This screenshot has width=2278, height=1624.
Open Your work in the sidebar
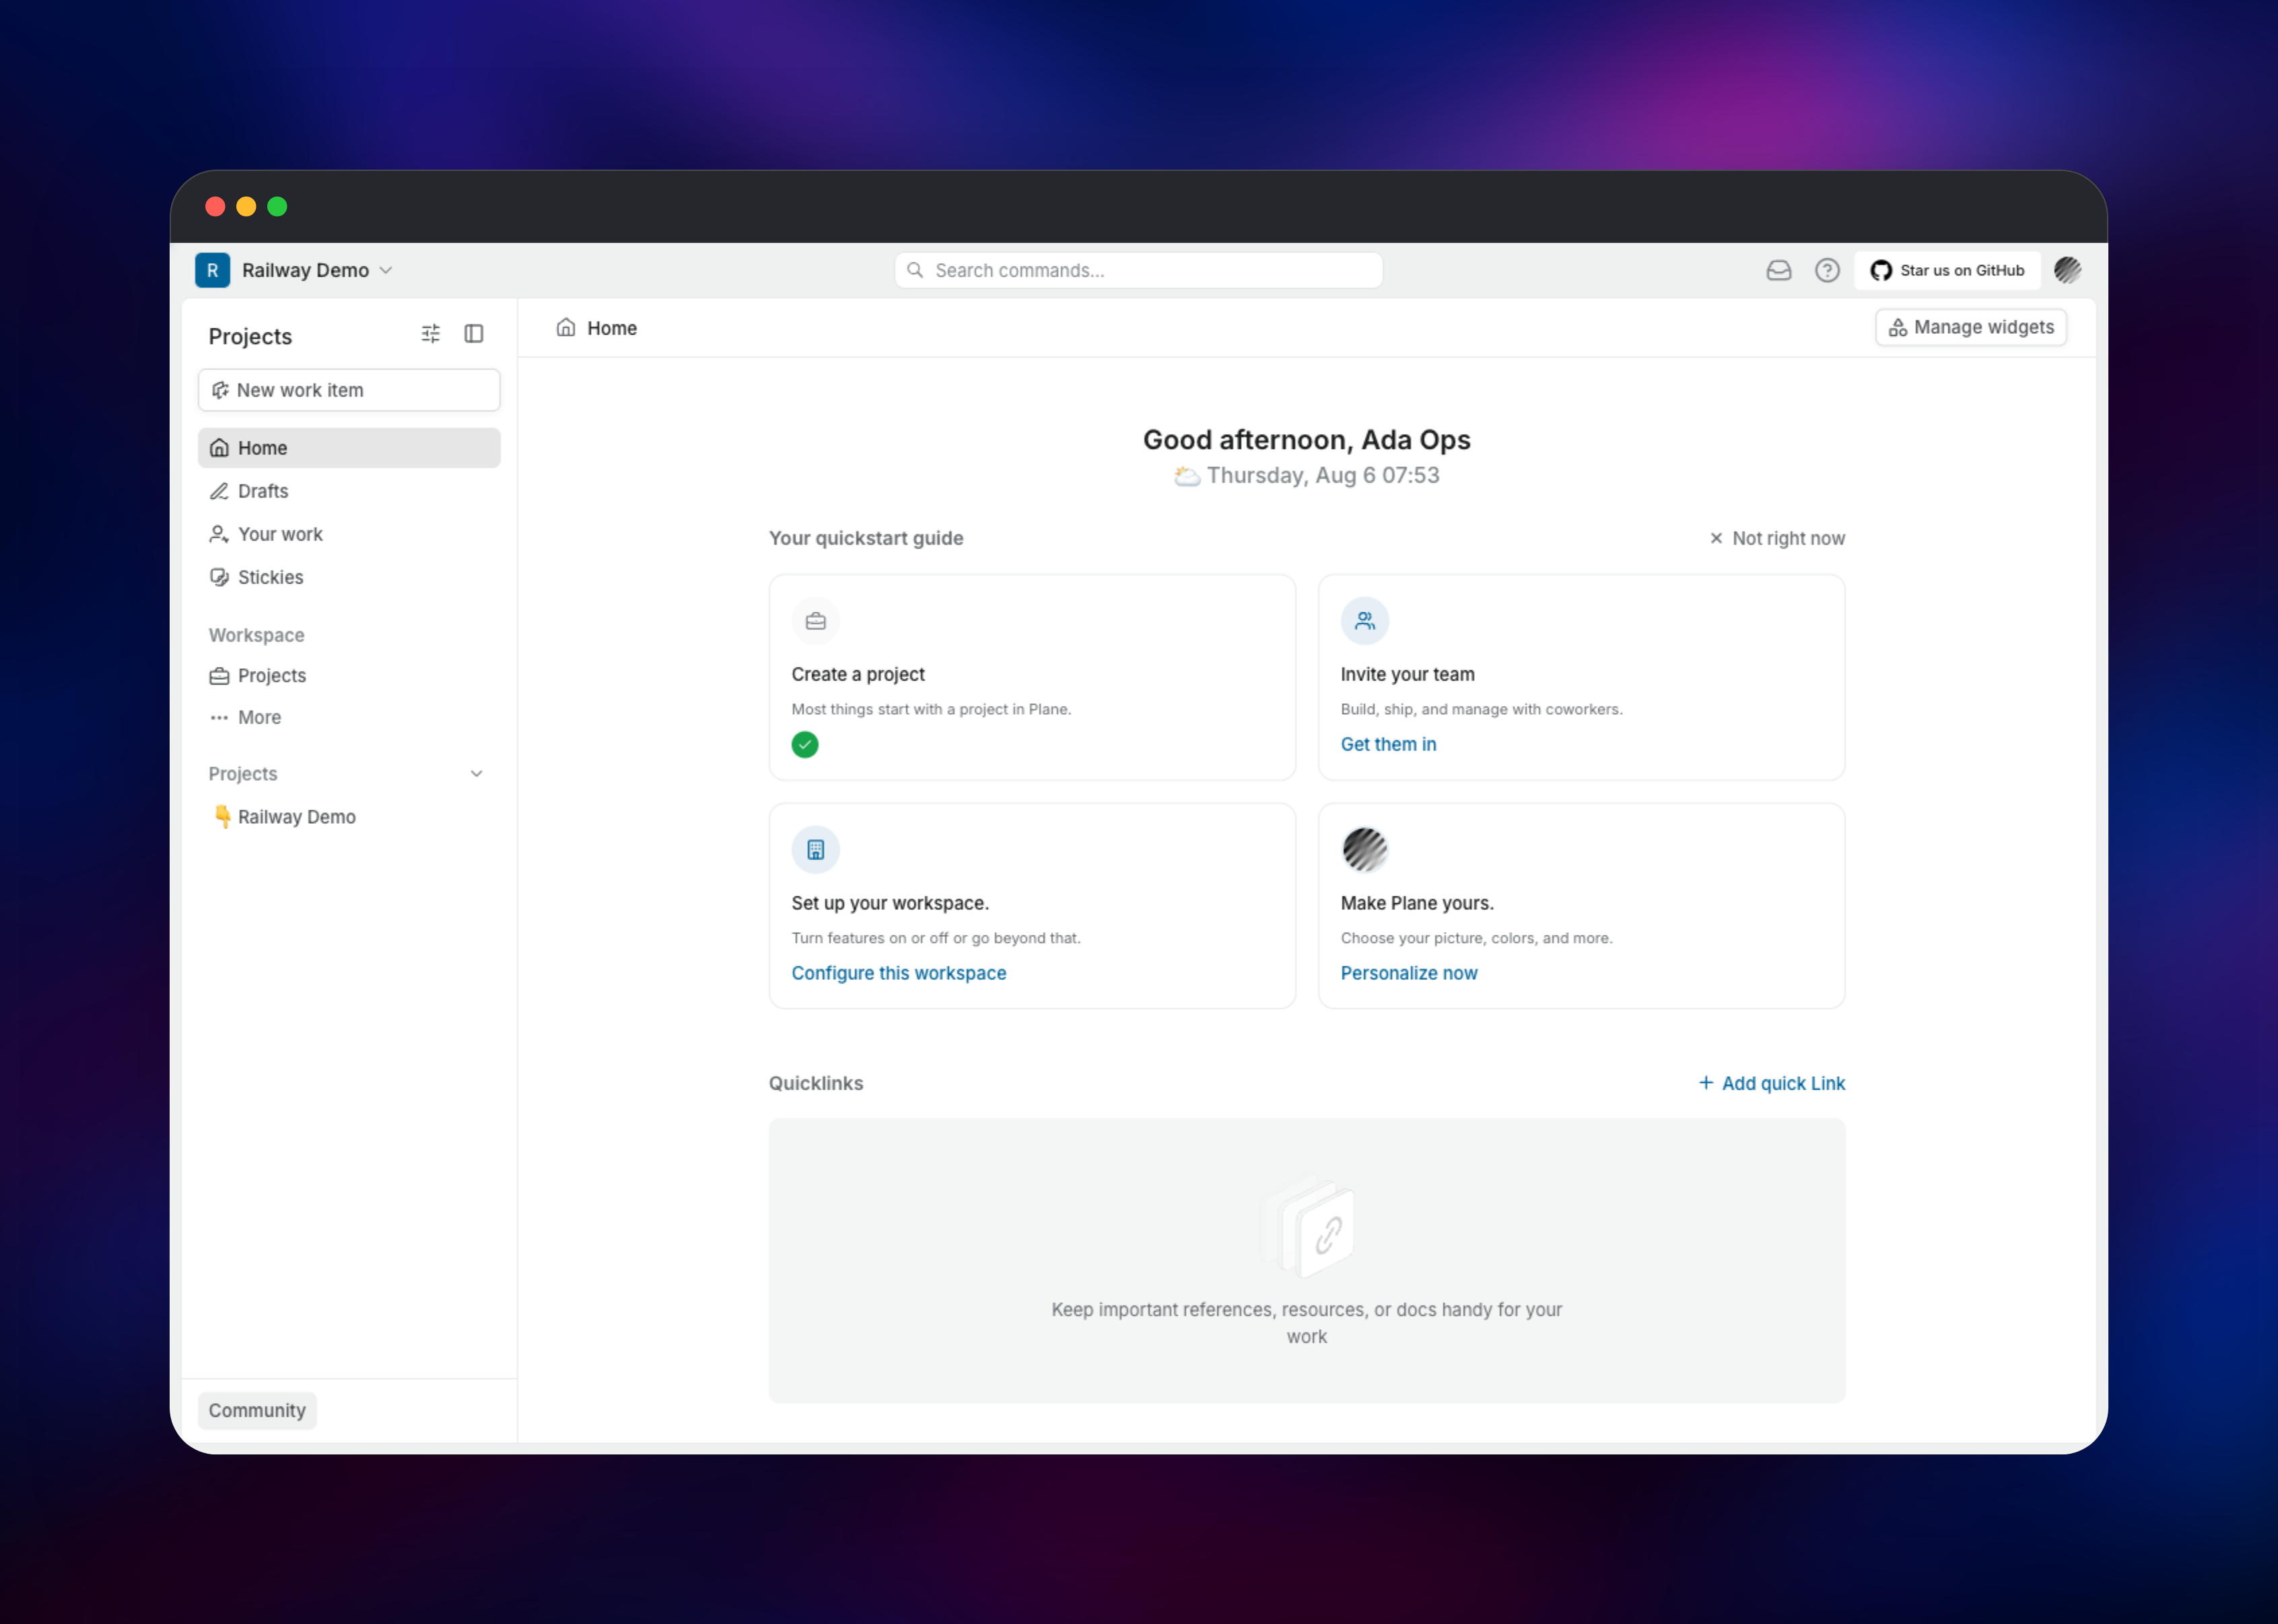pyautogui.click(x=349, y=534)
